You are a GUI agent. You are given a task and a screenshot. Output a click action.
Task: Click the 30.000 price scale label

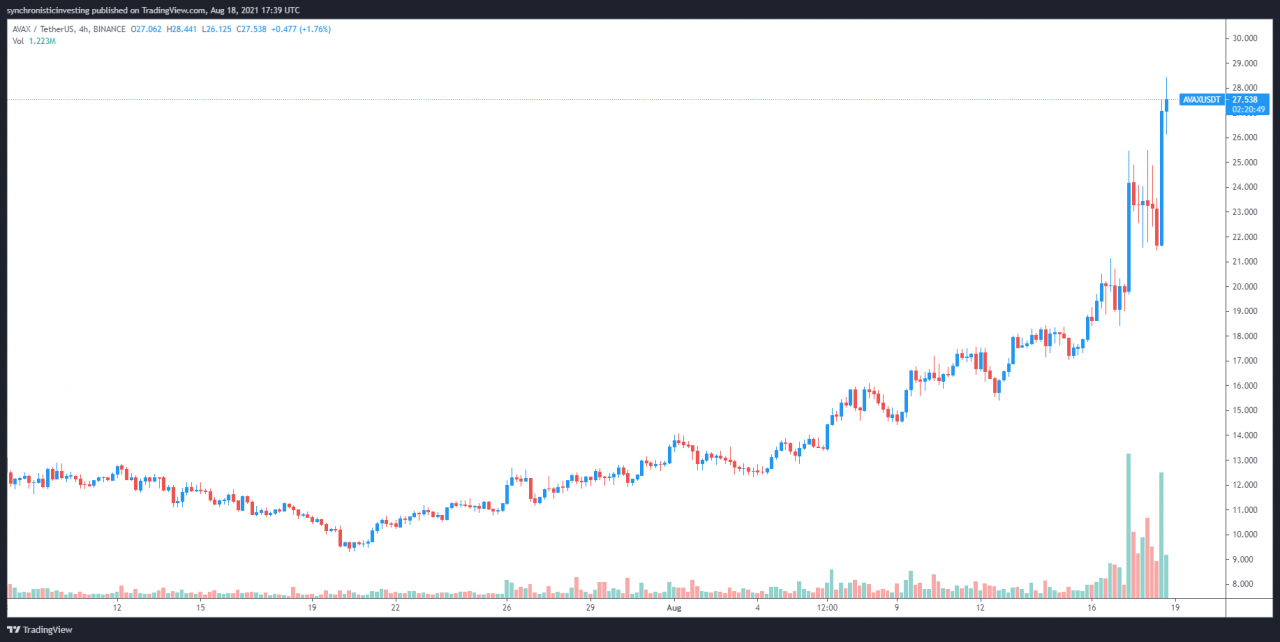point(1244,38)
